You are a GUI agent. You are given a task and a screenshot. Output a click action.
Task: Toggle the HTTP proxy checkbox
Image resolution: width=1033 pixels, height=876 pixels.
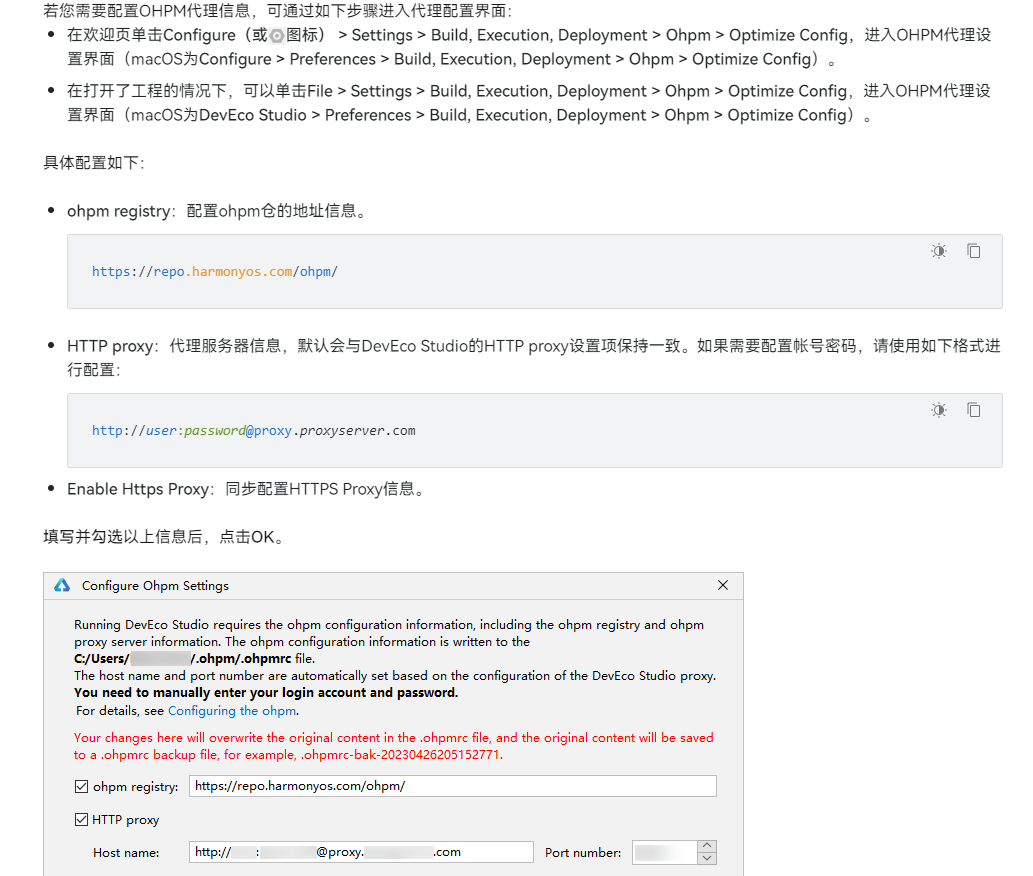82,819
